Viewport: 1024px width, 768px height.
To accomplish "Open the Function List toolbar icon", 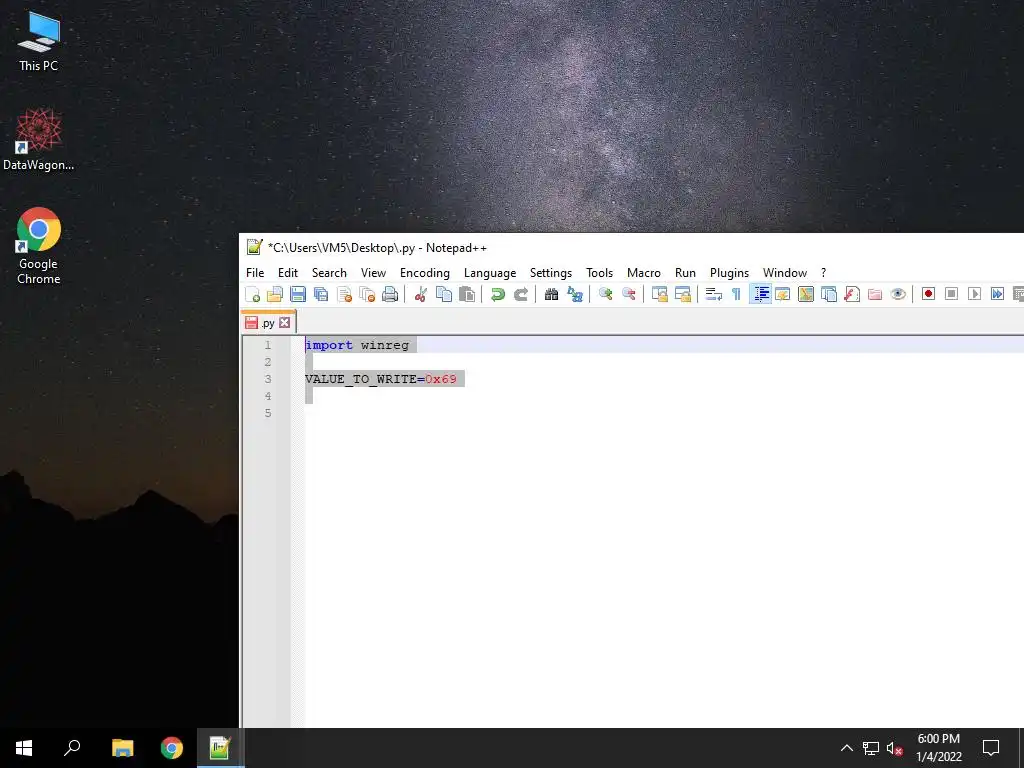I will click(x=852, y=294).
